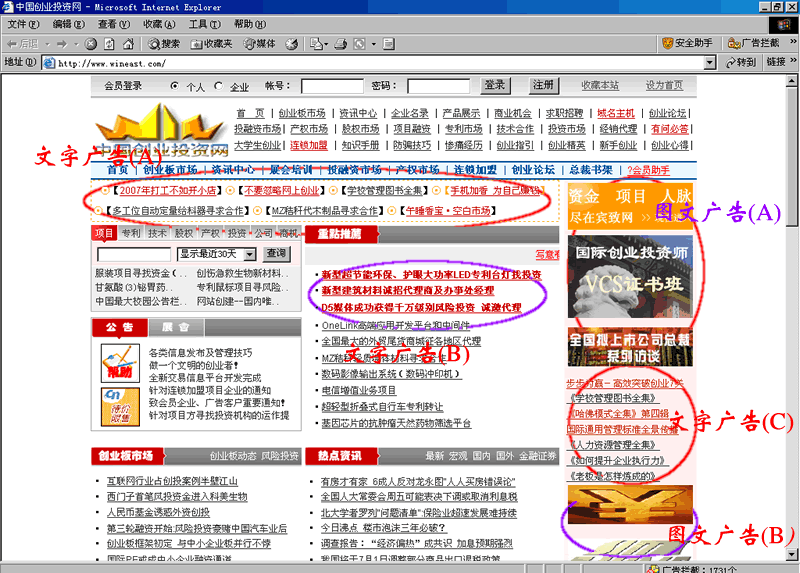Go to the Home page icon
Image resolution: width=800 pixels, height=573 pixels.
click(x=128, y=44)
